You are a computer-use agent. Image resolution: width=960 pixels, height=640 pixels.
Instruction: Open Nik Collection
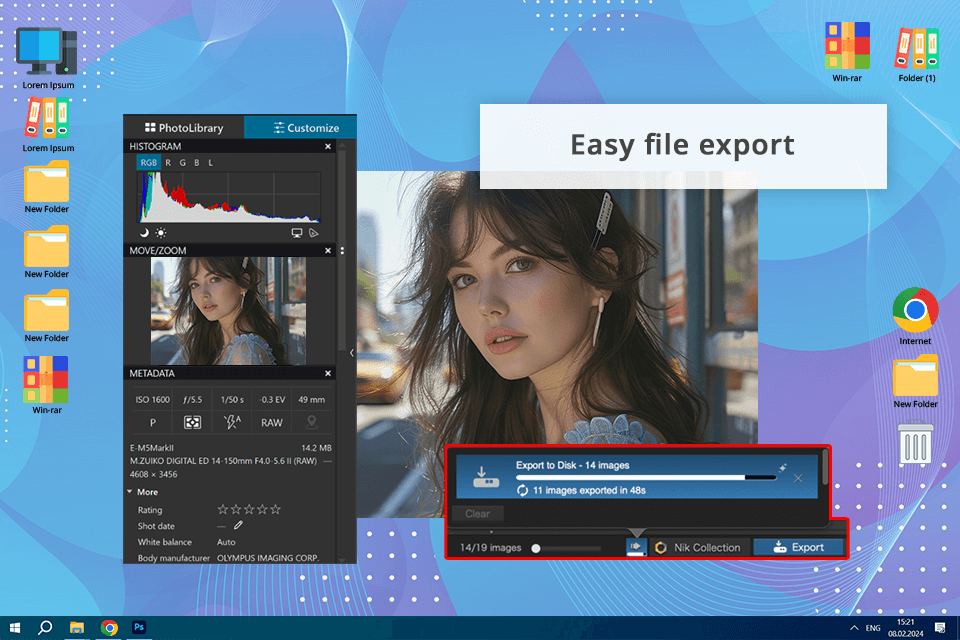coord(699,548)
